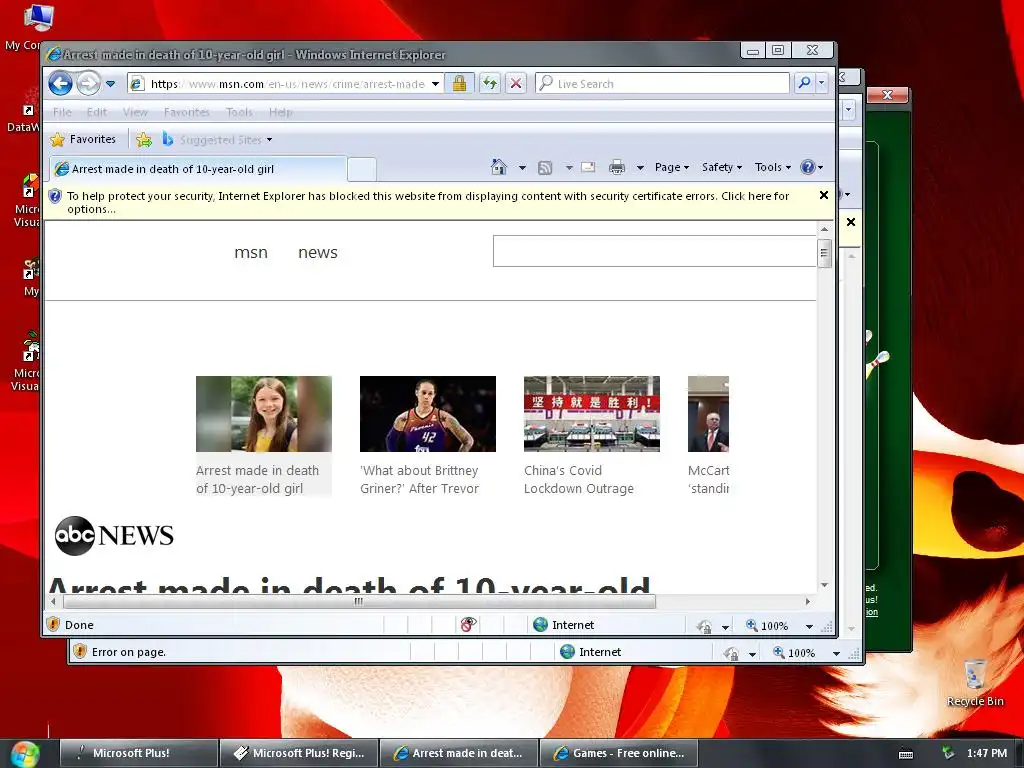
Task: Open the girl's photo thumbnail story
Action: [264, 413]
